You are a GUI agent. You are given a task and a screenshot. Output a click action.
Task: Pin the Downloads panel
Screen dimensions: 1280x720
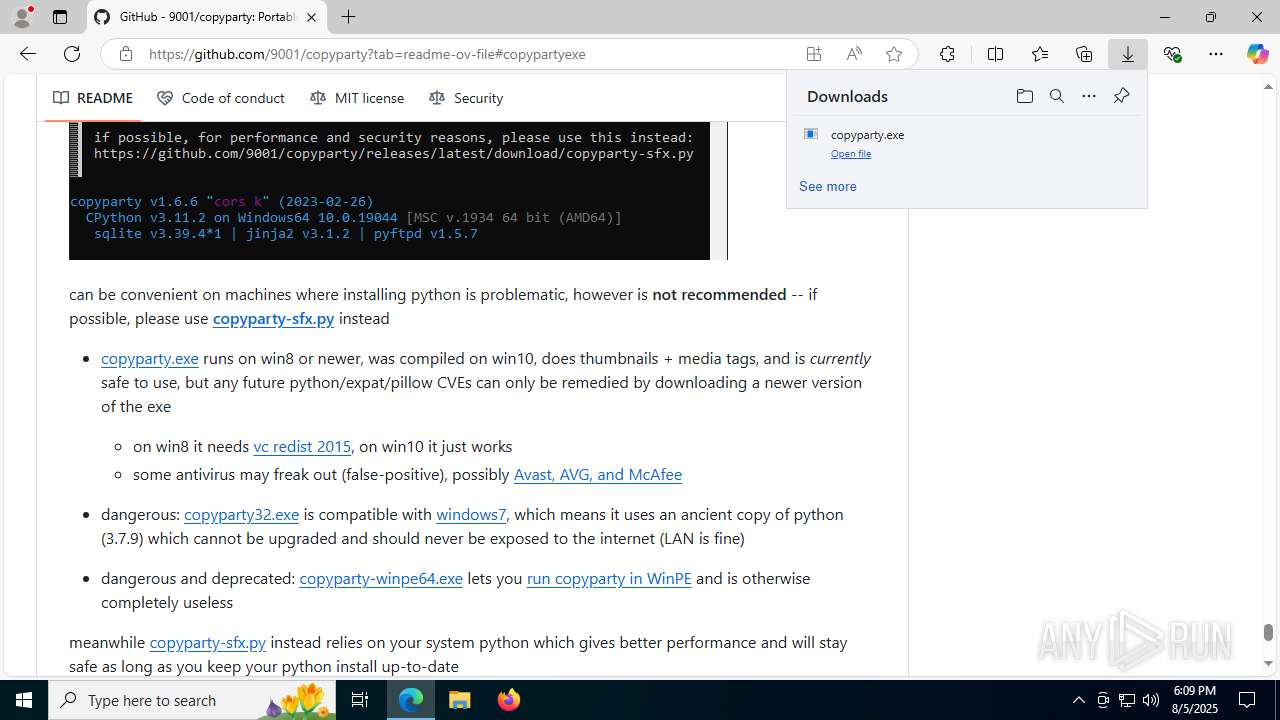click(x=1121, y=96)
